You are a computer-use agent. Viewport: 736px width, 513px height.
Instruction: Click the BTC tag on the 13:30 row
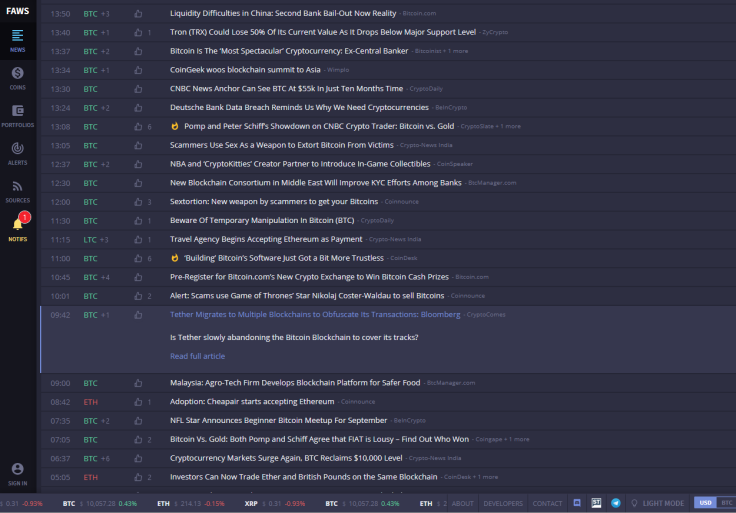91,89
